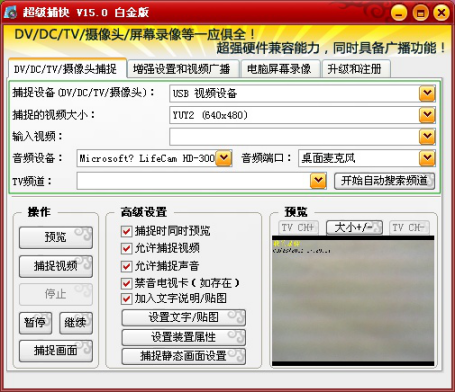Open 设置文字/贴图 settings

pyautogui.click(x=184, y=318)
